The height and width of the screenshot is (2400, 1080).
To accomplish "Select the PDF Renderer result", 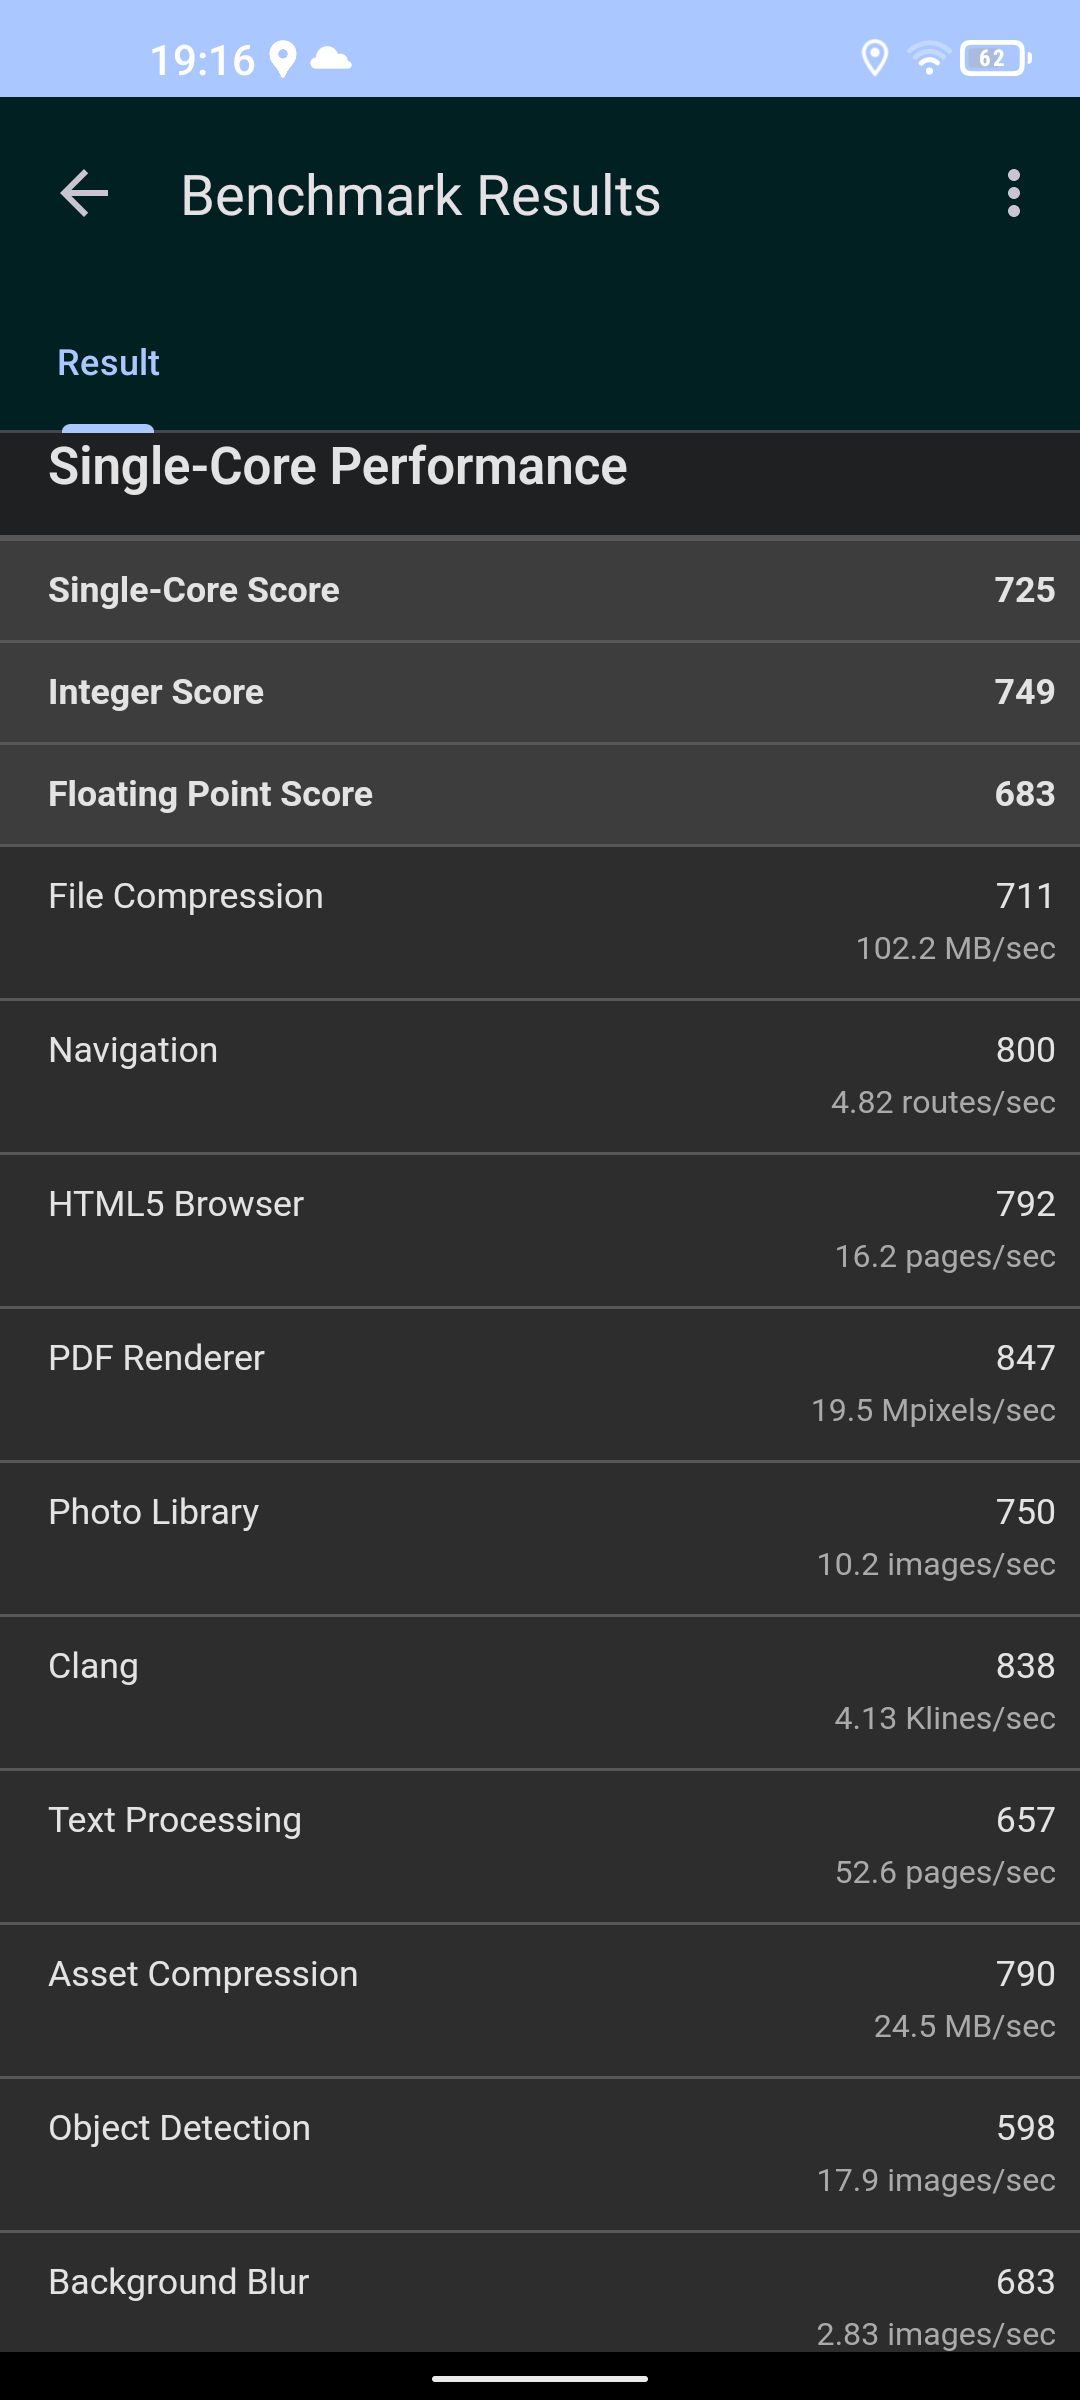I will tap(540, 1384).
